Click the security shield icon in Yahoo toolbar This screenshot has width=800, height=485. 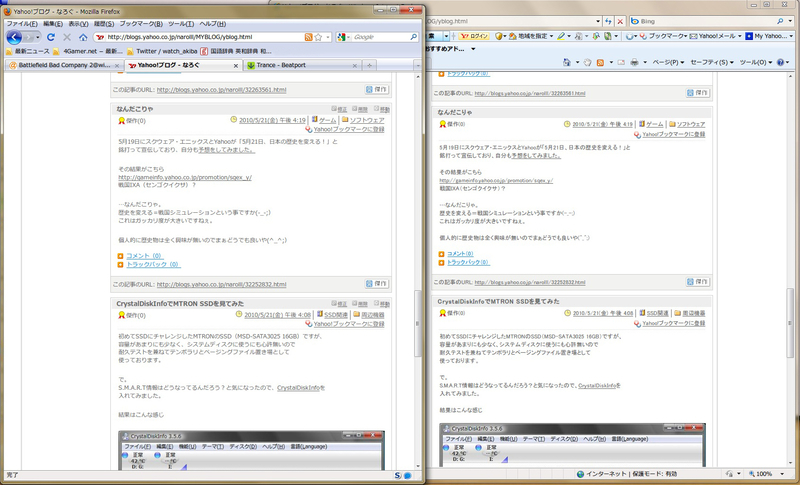pos(499,36)
